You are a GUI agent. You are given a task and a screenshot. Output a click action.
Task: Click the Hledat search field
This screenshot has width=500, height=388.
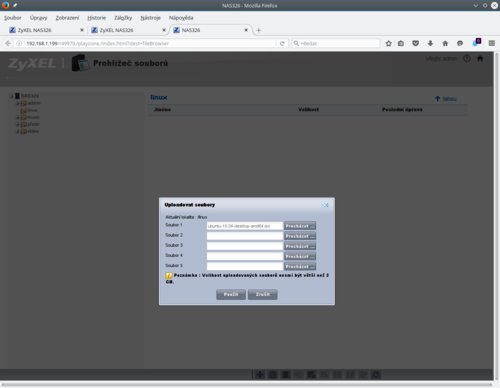(x=336, y=43)
